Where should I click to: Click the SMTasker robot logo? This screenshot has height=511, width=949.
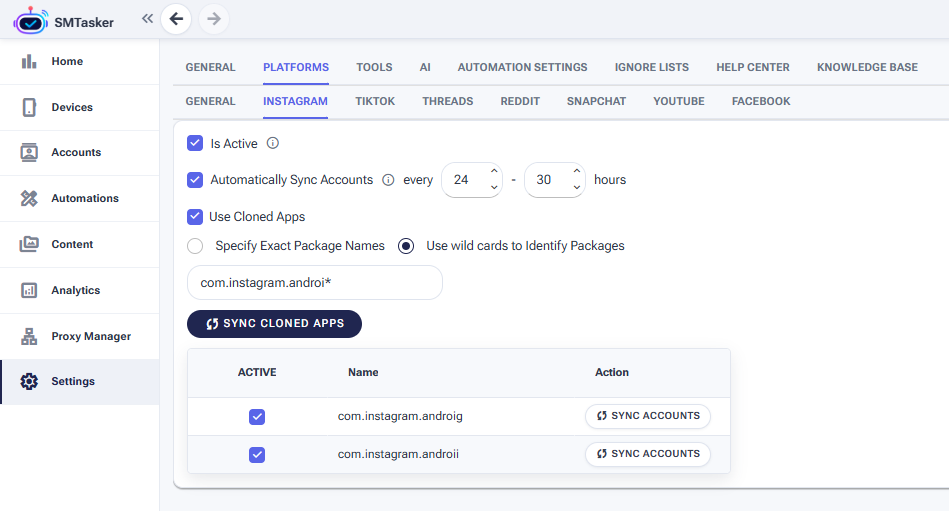click(x=31, y=21)
